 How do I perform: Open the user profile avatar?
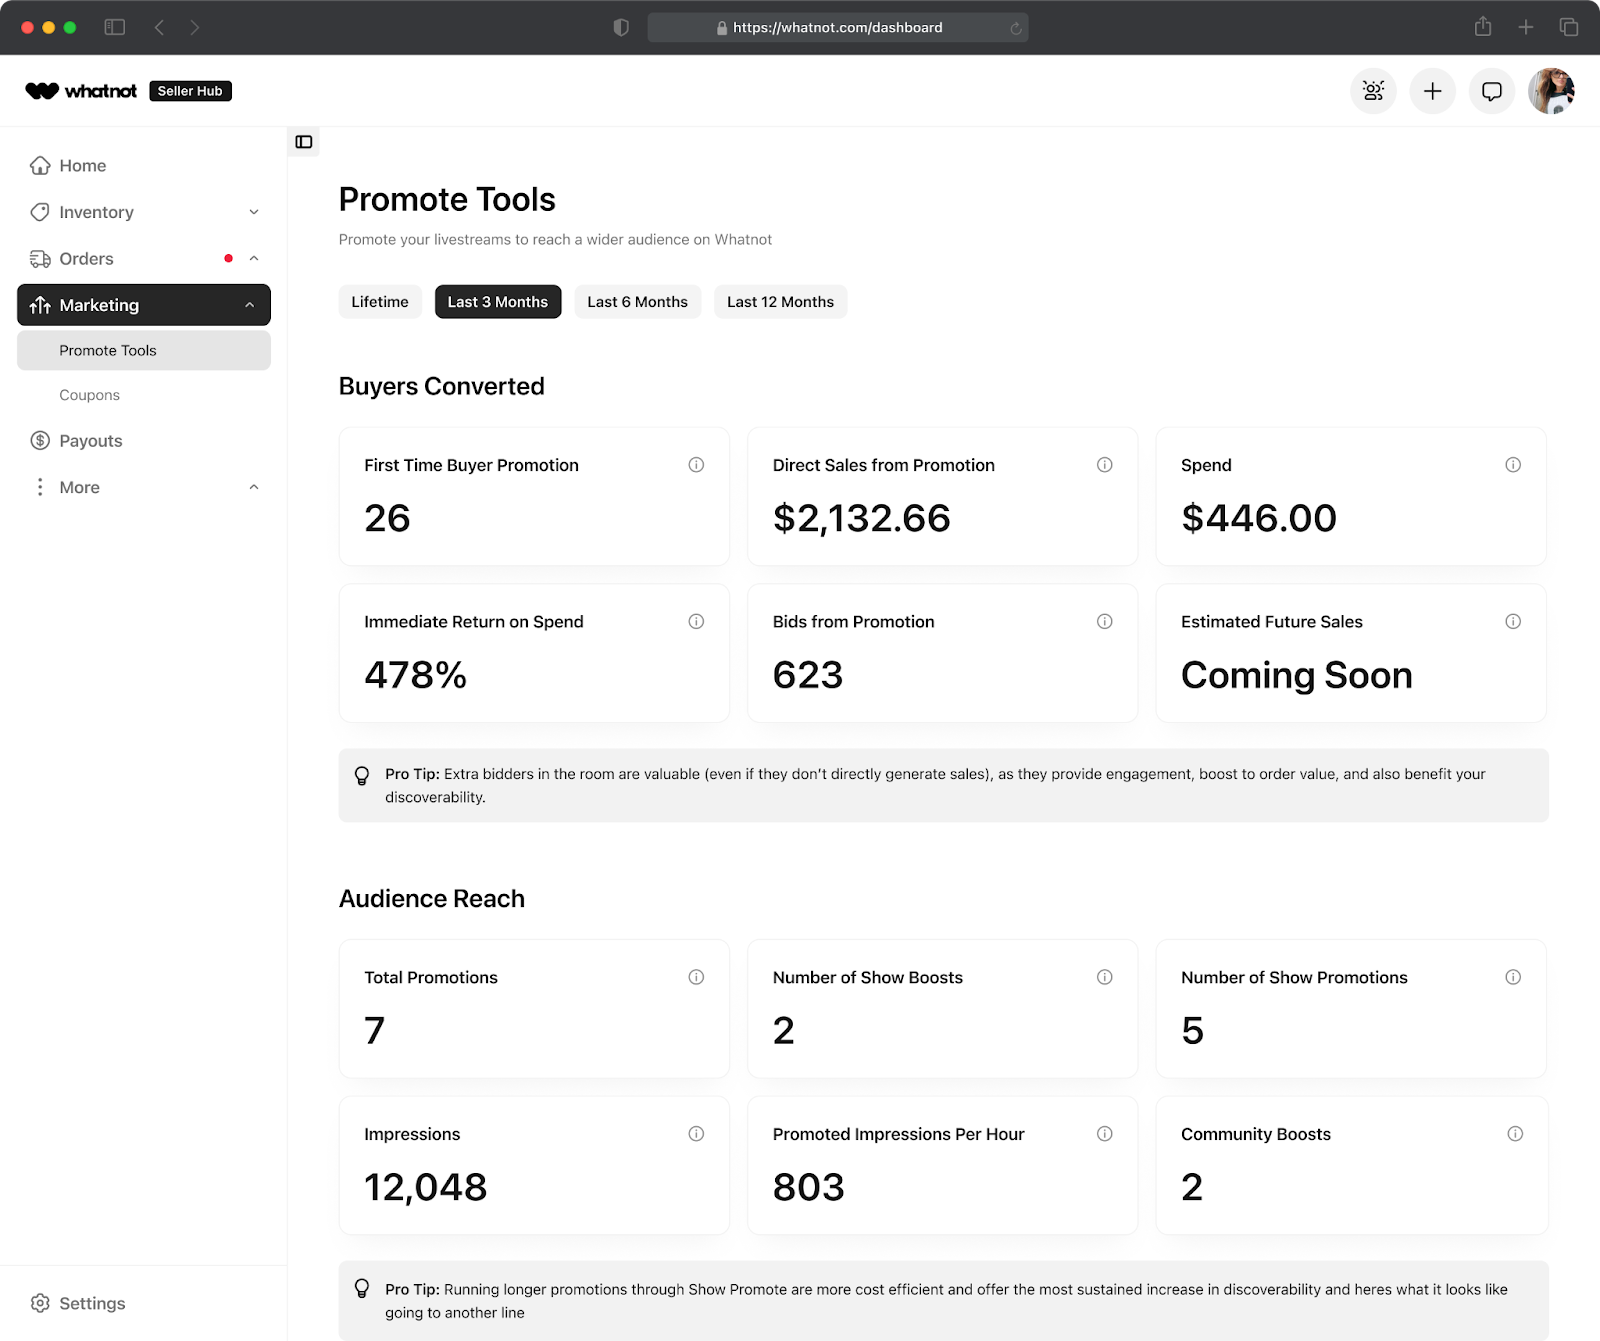pos(1551,91)
